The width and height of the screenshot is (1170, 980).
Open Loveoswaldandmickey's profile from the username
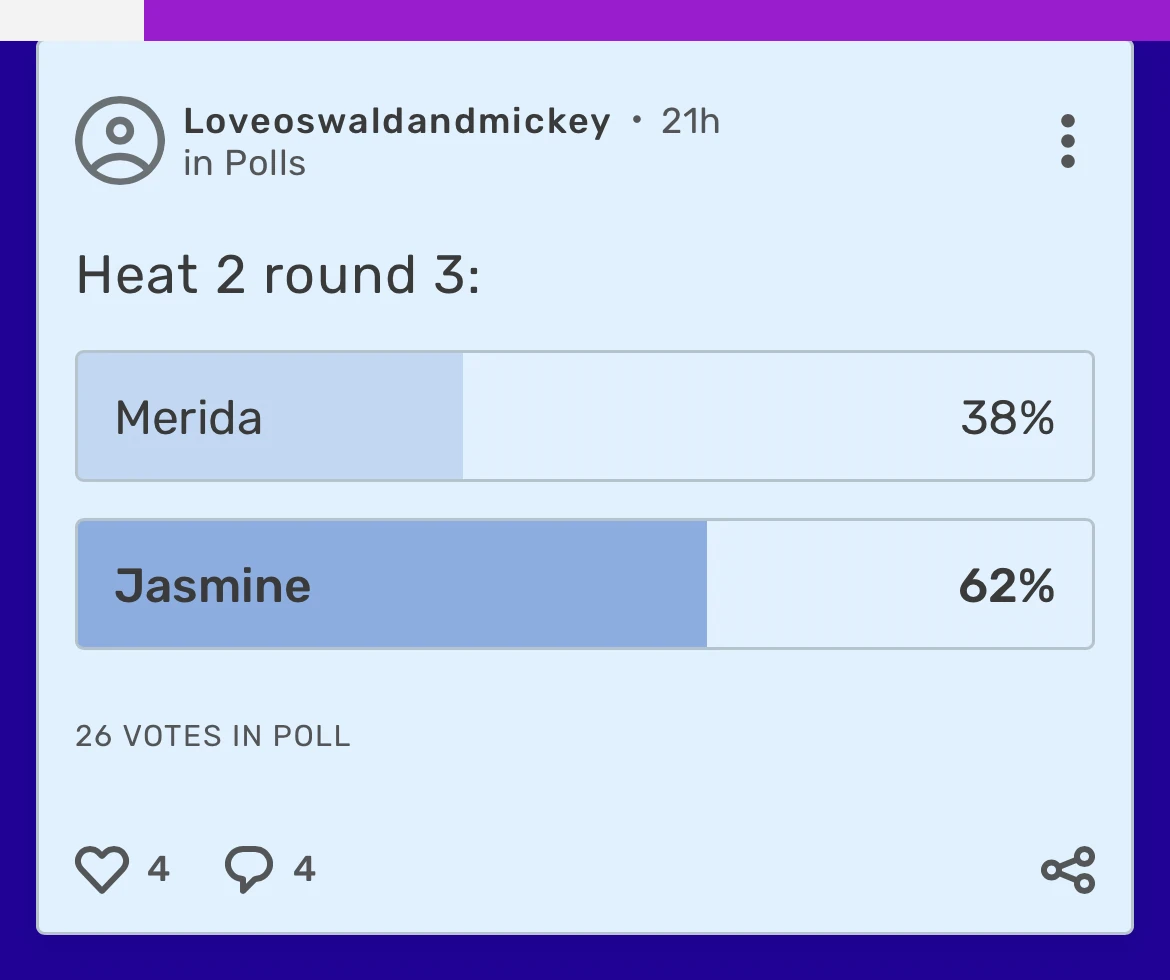click(397, 121)
